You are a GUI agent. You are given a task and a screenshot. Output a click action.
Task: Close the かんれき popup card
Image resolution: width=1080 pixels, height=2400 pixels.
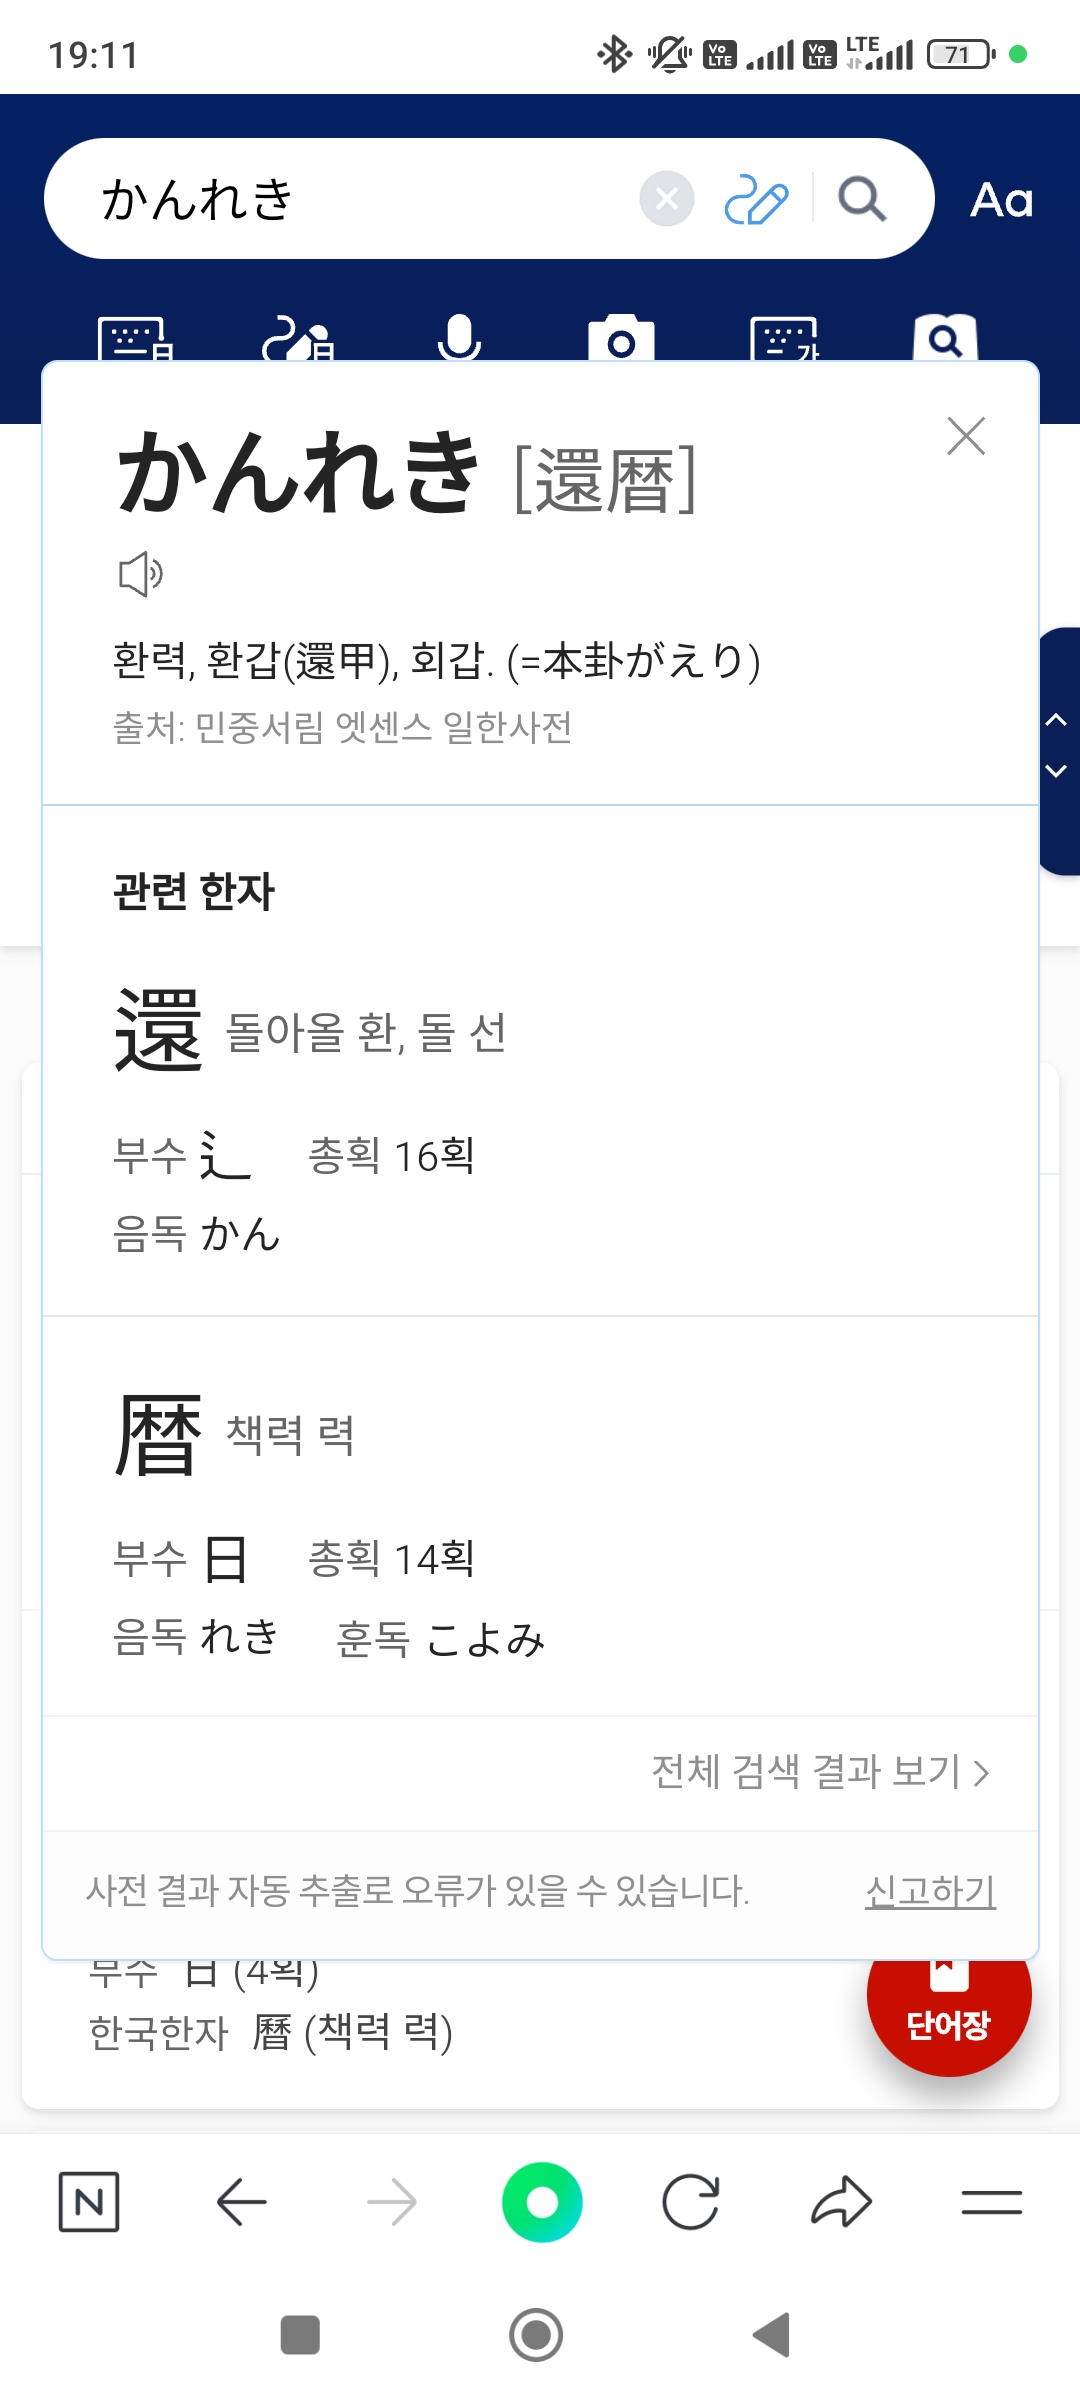click(966, 436)
